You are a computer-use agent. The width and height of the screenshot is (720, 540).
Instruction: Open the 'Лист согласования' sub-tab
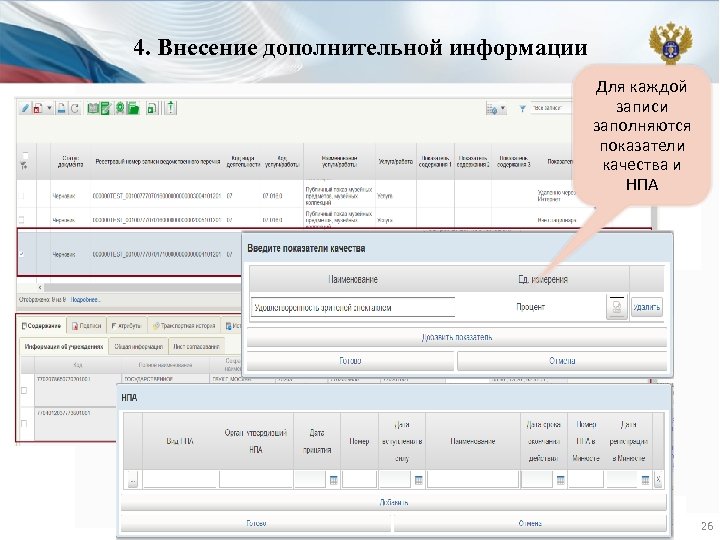tap(196, 347)
